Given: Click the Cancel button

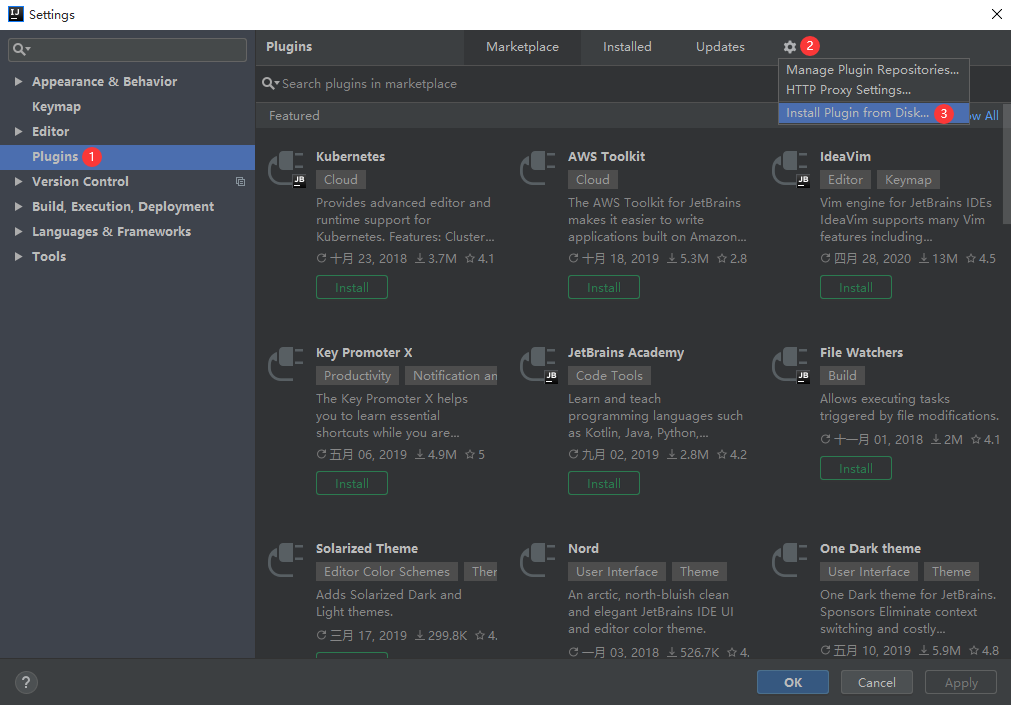Looking at the screenshot, I should tap(877, 682).
